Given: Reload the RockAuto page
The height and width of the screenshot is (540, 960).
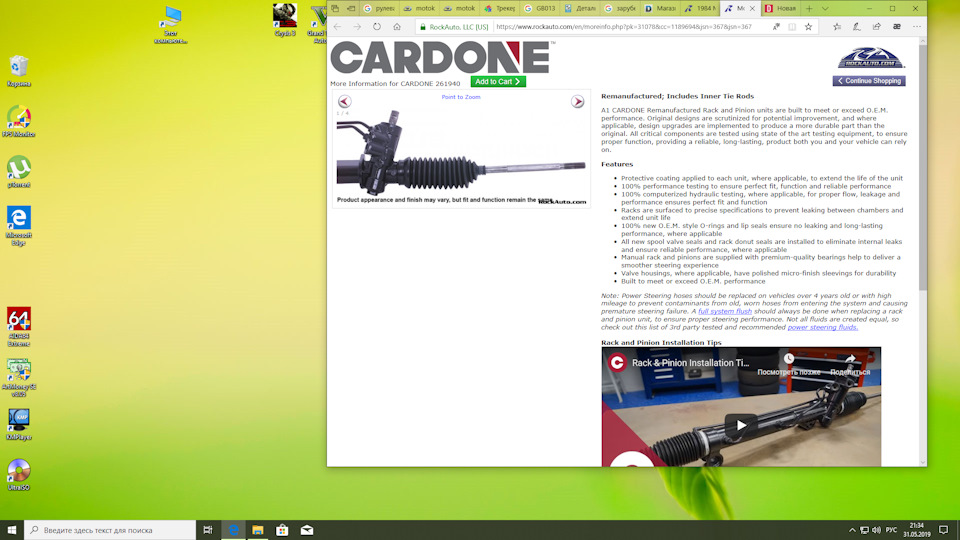Looking at the screenshot, I should 377,26.
